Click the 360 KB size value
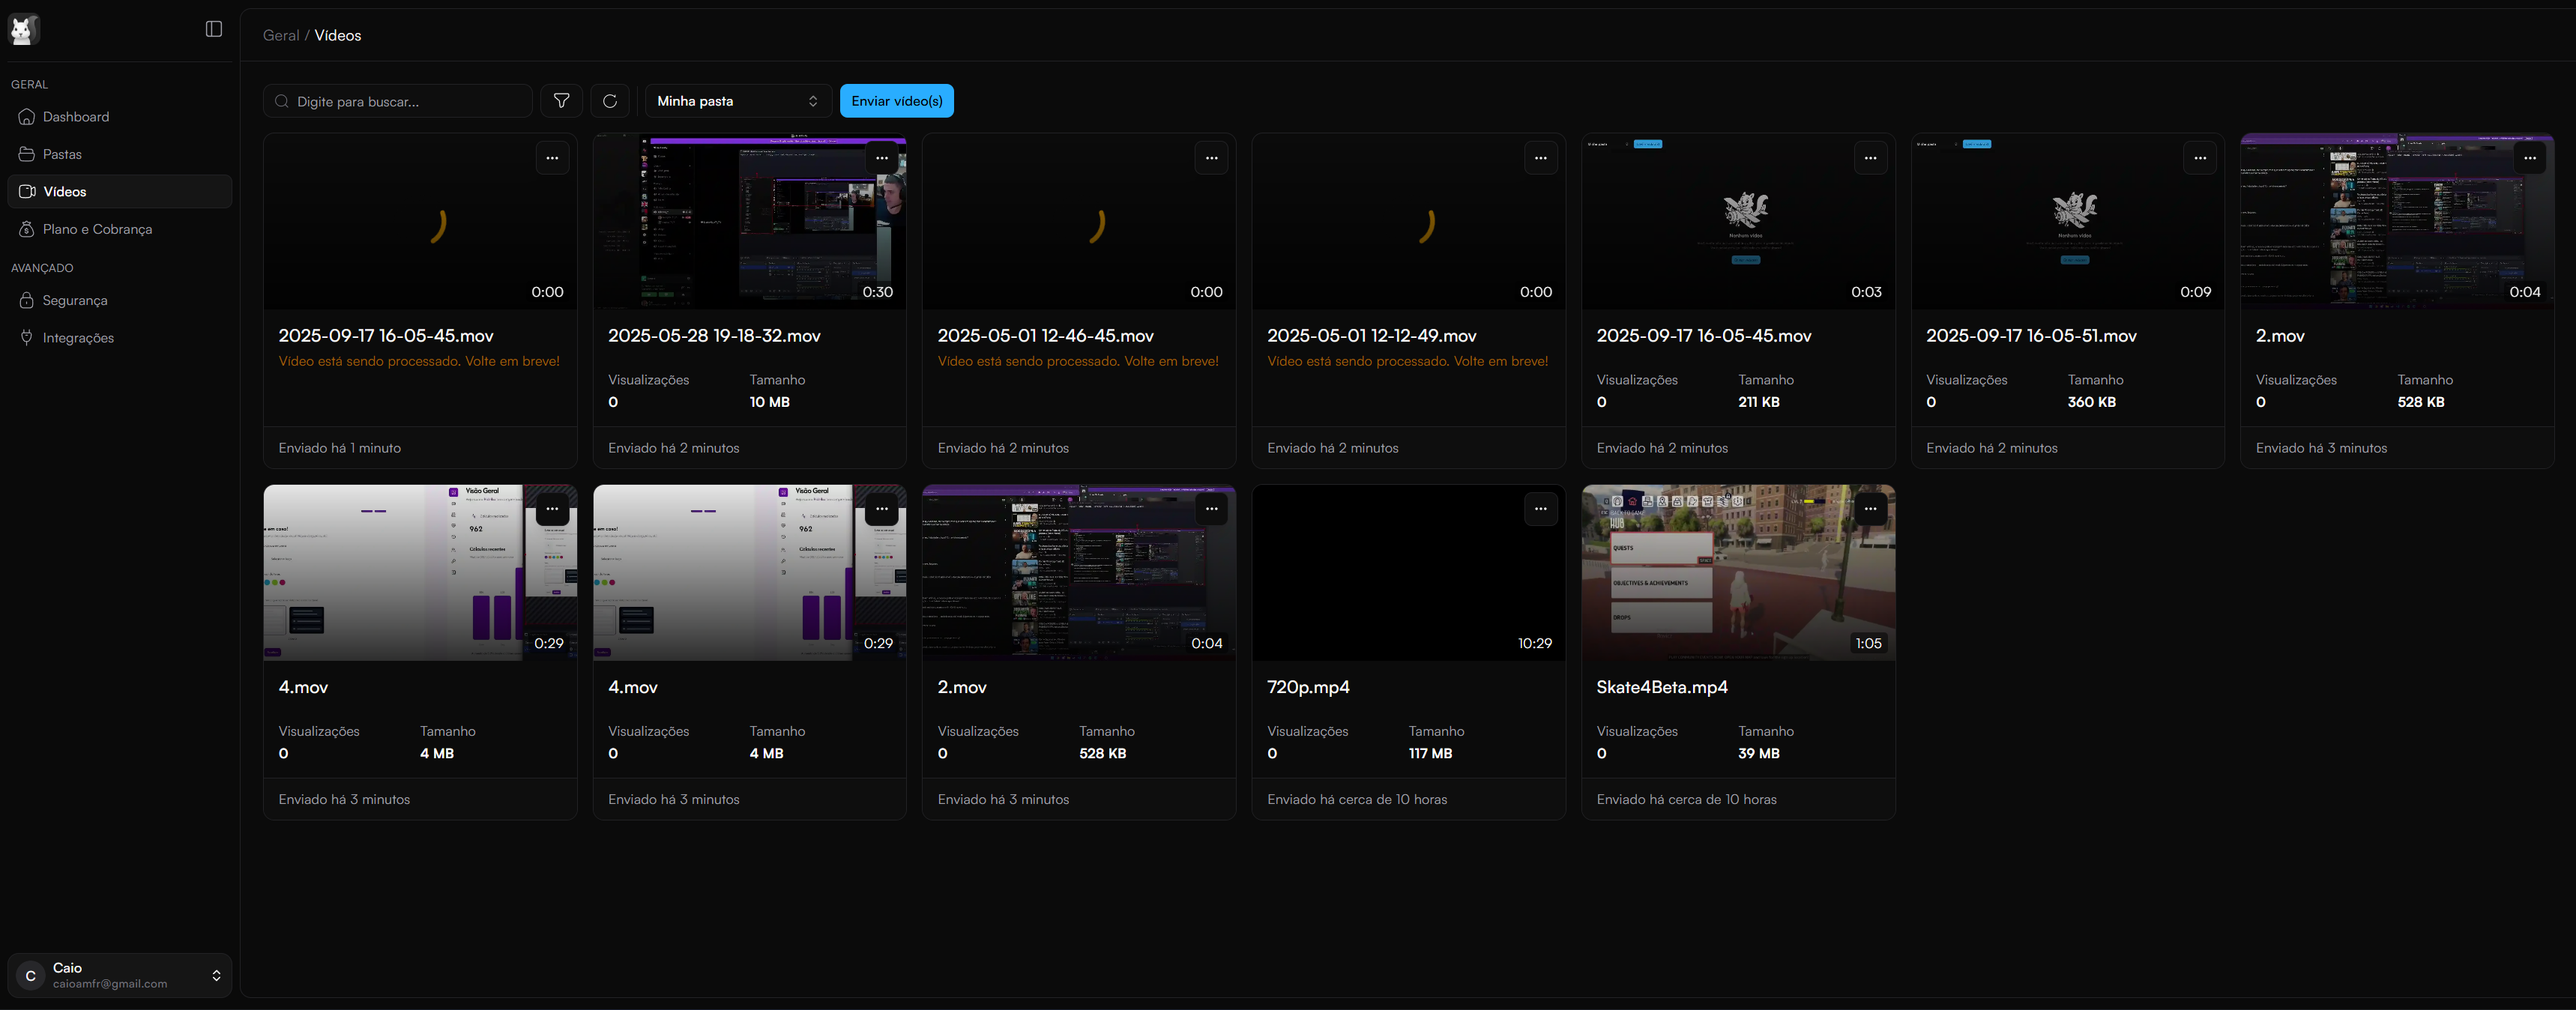 (x=2092, y=402)
